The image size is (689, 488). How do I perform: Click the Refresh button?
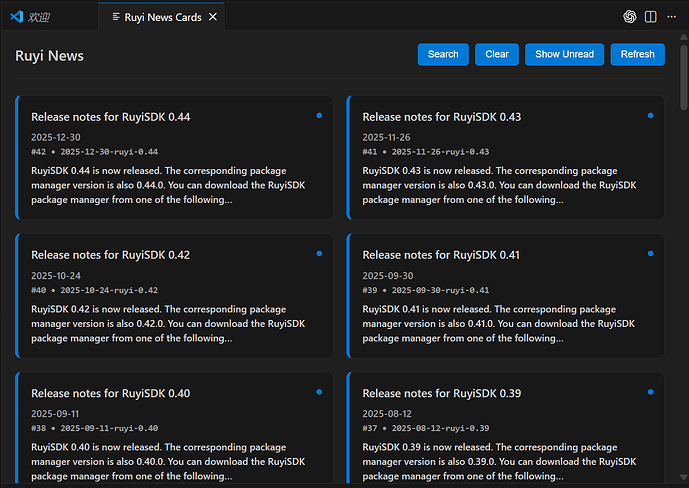pyautogui.click(x=637, y=55)
